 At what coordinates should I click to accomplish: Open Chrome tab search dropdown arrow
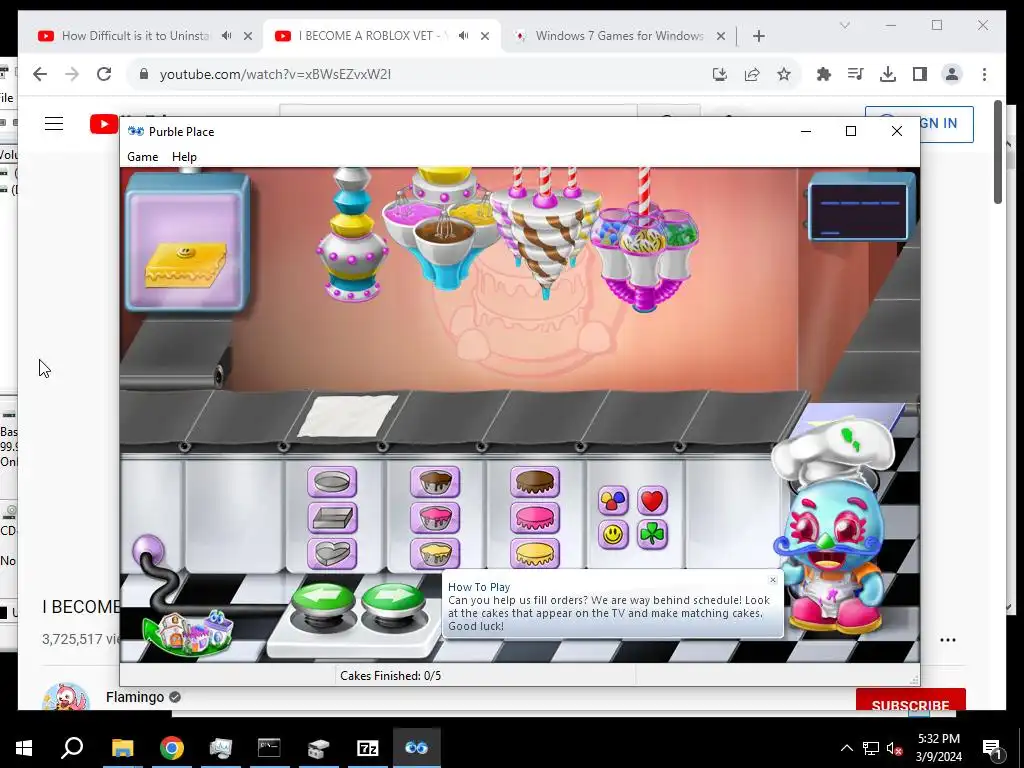click(x=844, y=25)
